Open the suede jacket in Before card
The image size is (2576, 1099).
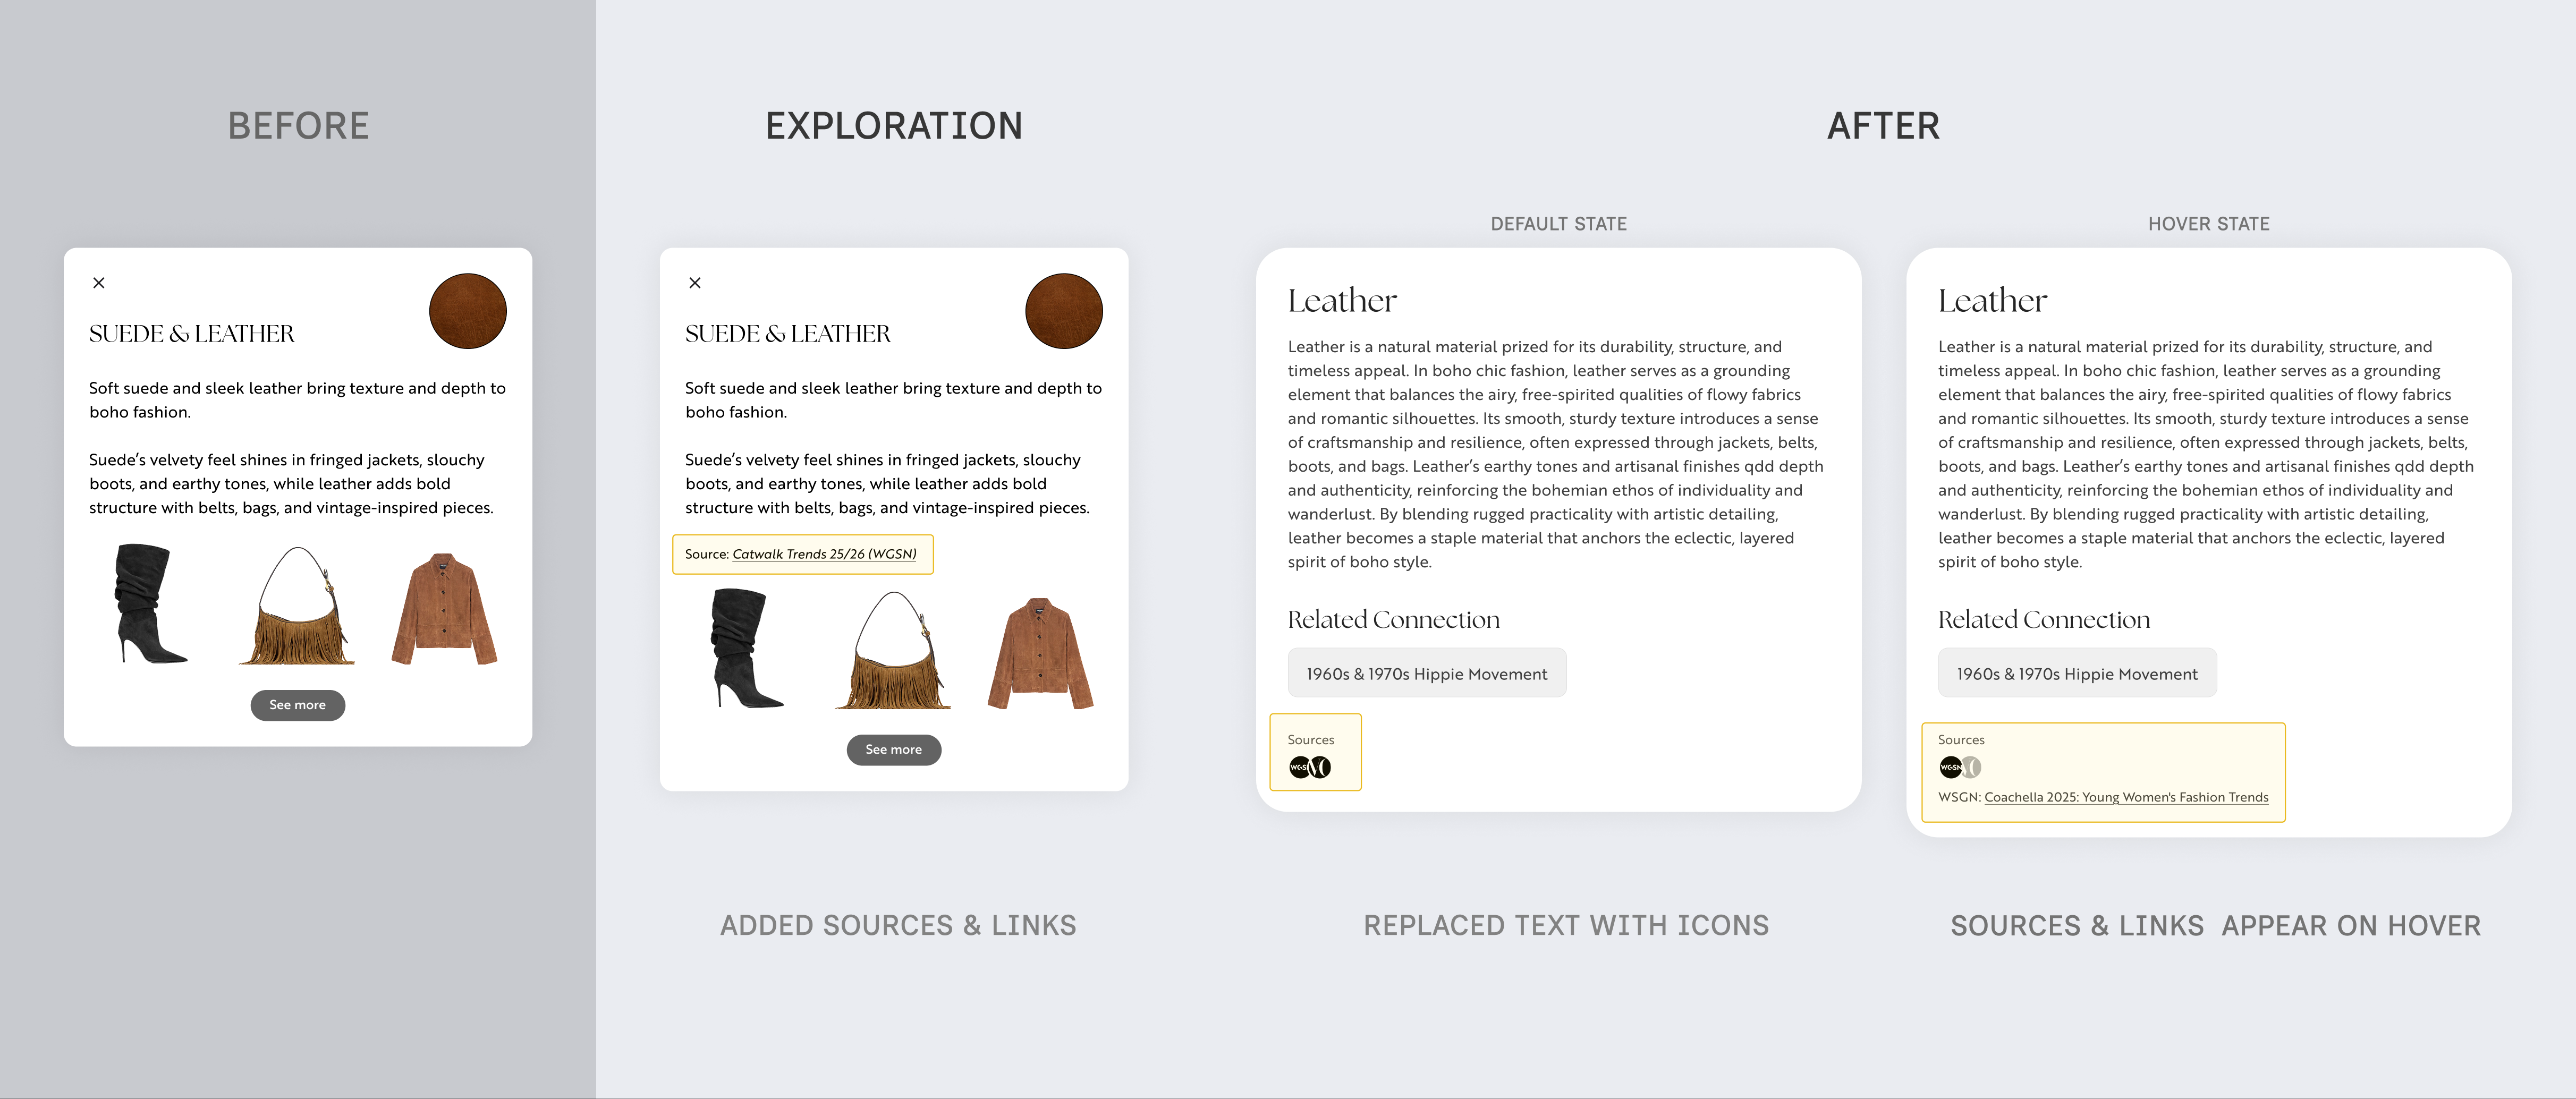coord(444,608)
